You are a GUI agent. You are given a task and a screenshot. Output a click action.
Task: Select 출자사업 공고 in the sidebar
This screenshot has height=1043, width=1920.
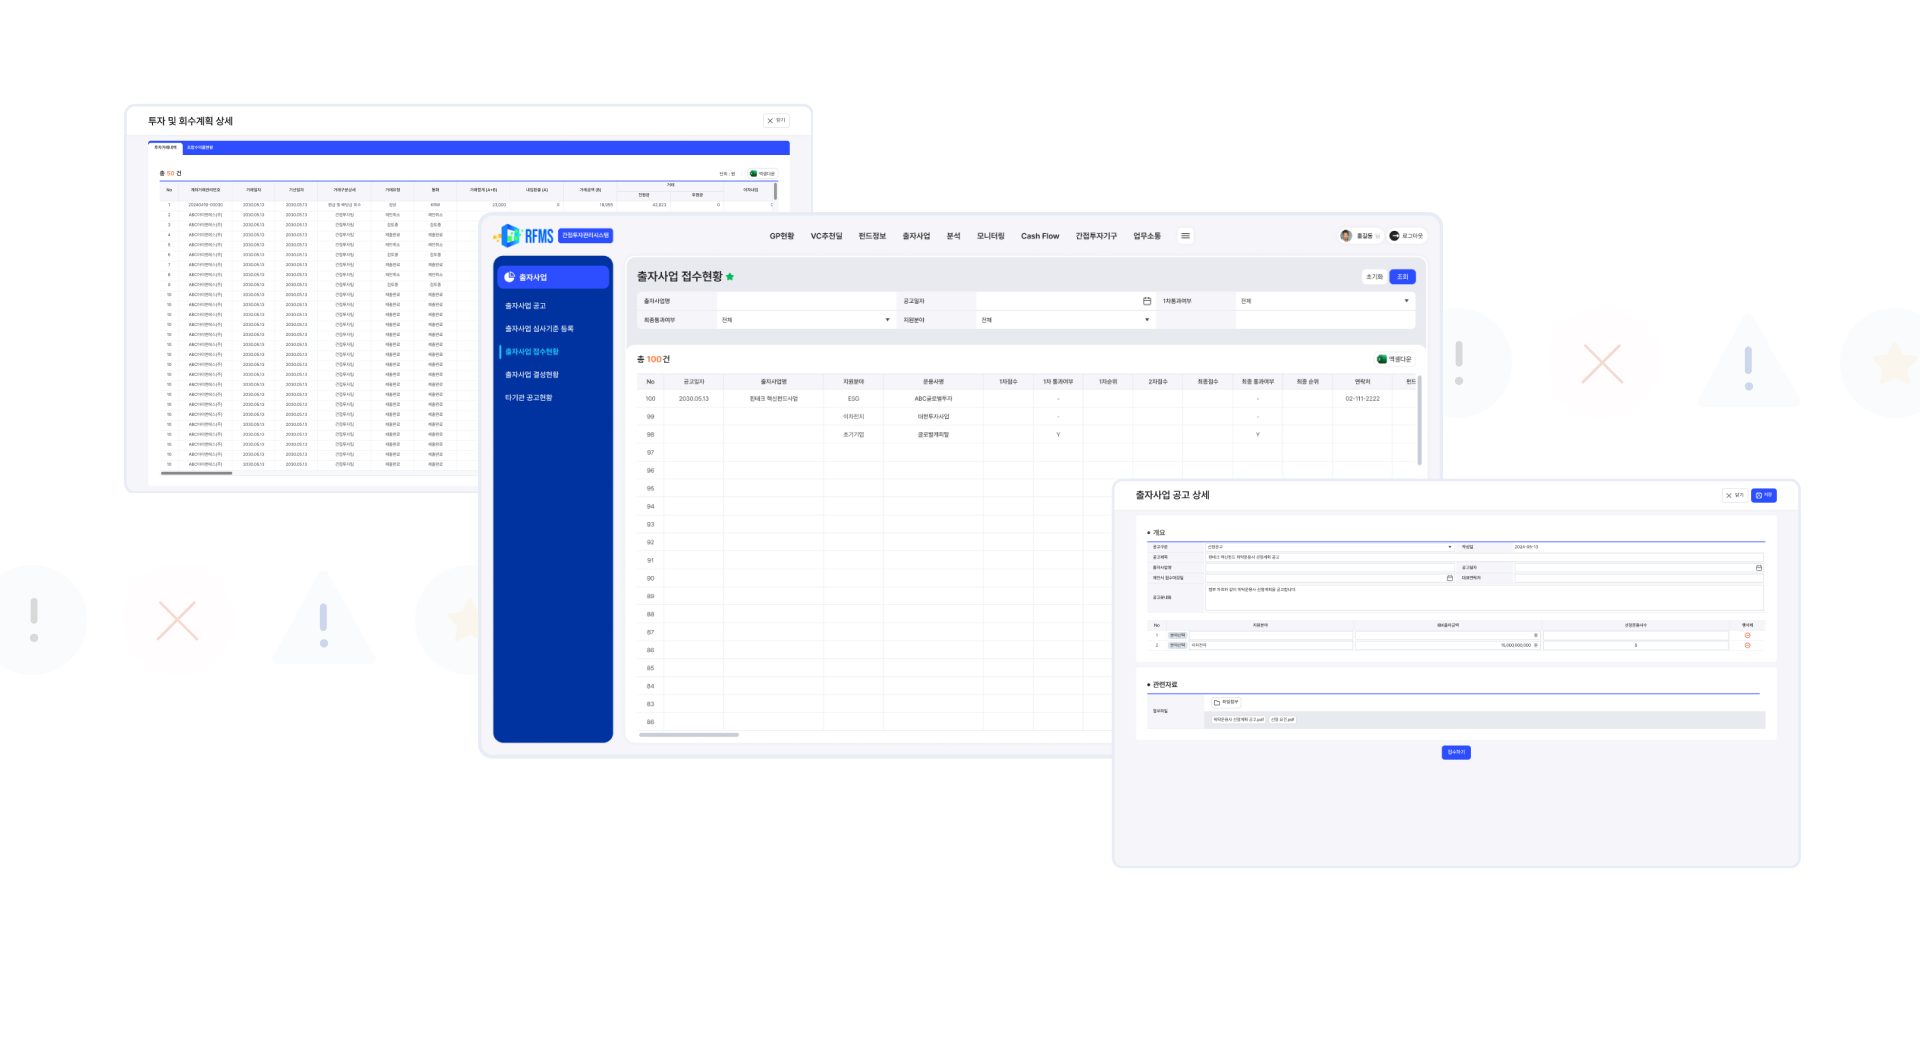[525, 306]
